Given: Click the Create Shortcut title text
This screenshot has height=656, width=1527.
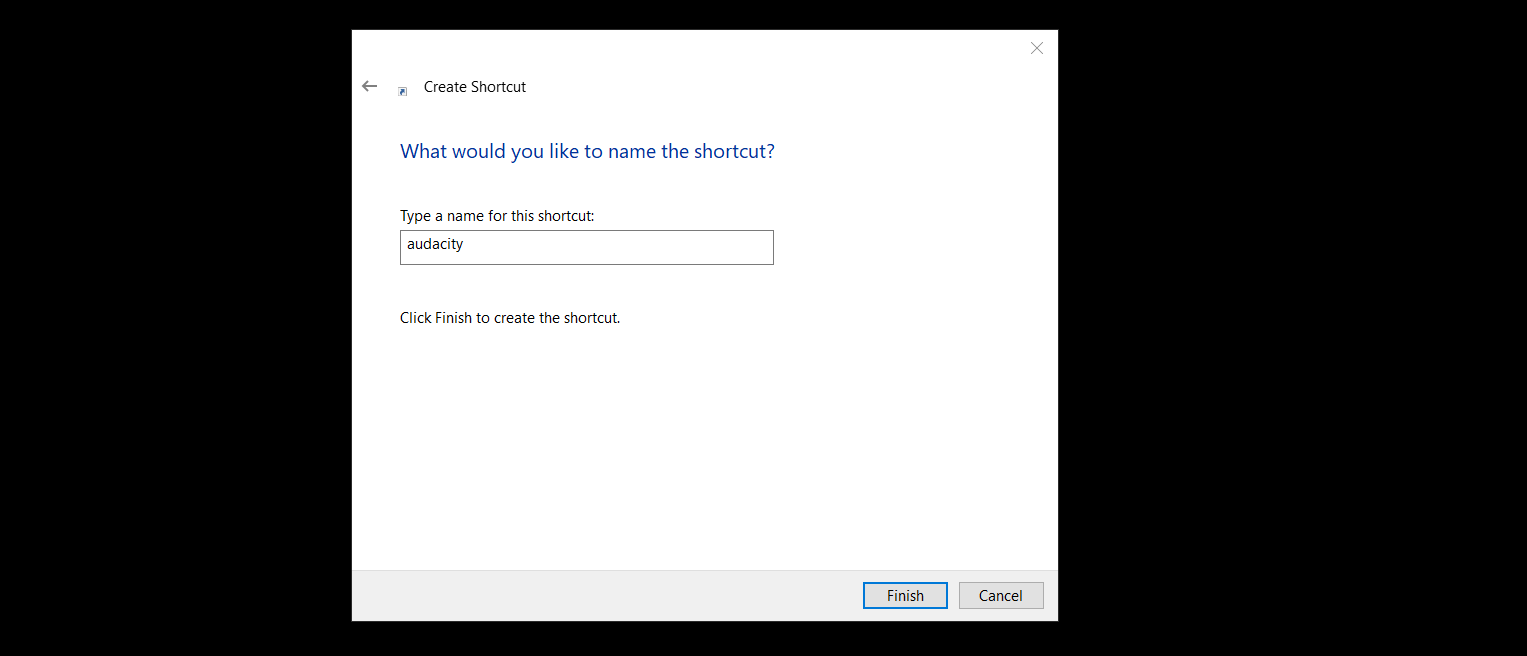Looking at the screenshot, I should 475,87.
